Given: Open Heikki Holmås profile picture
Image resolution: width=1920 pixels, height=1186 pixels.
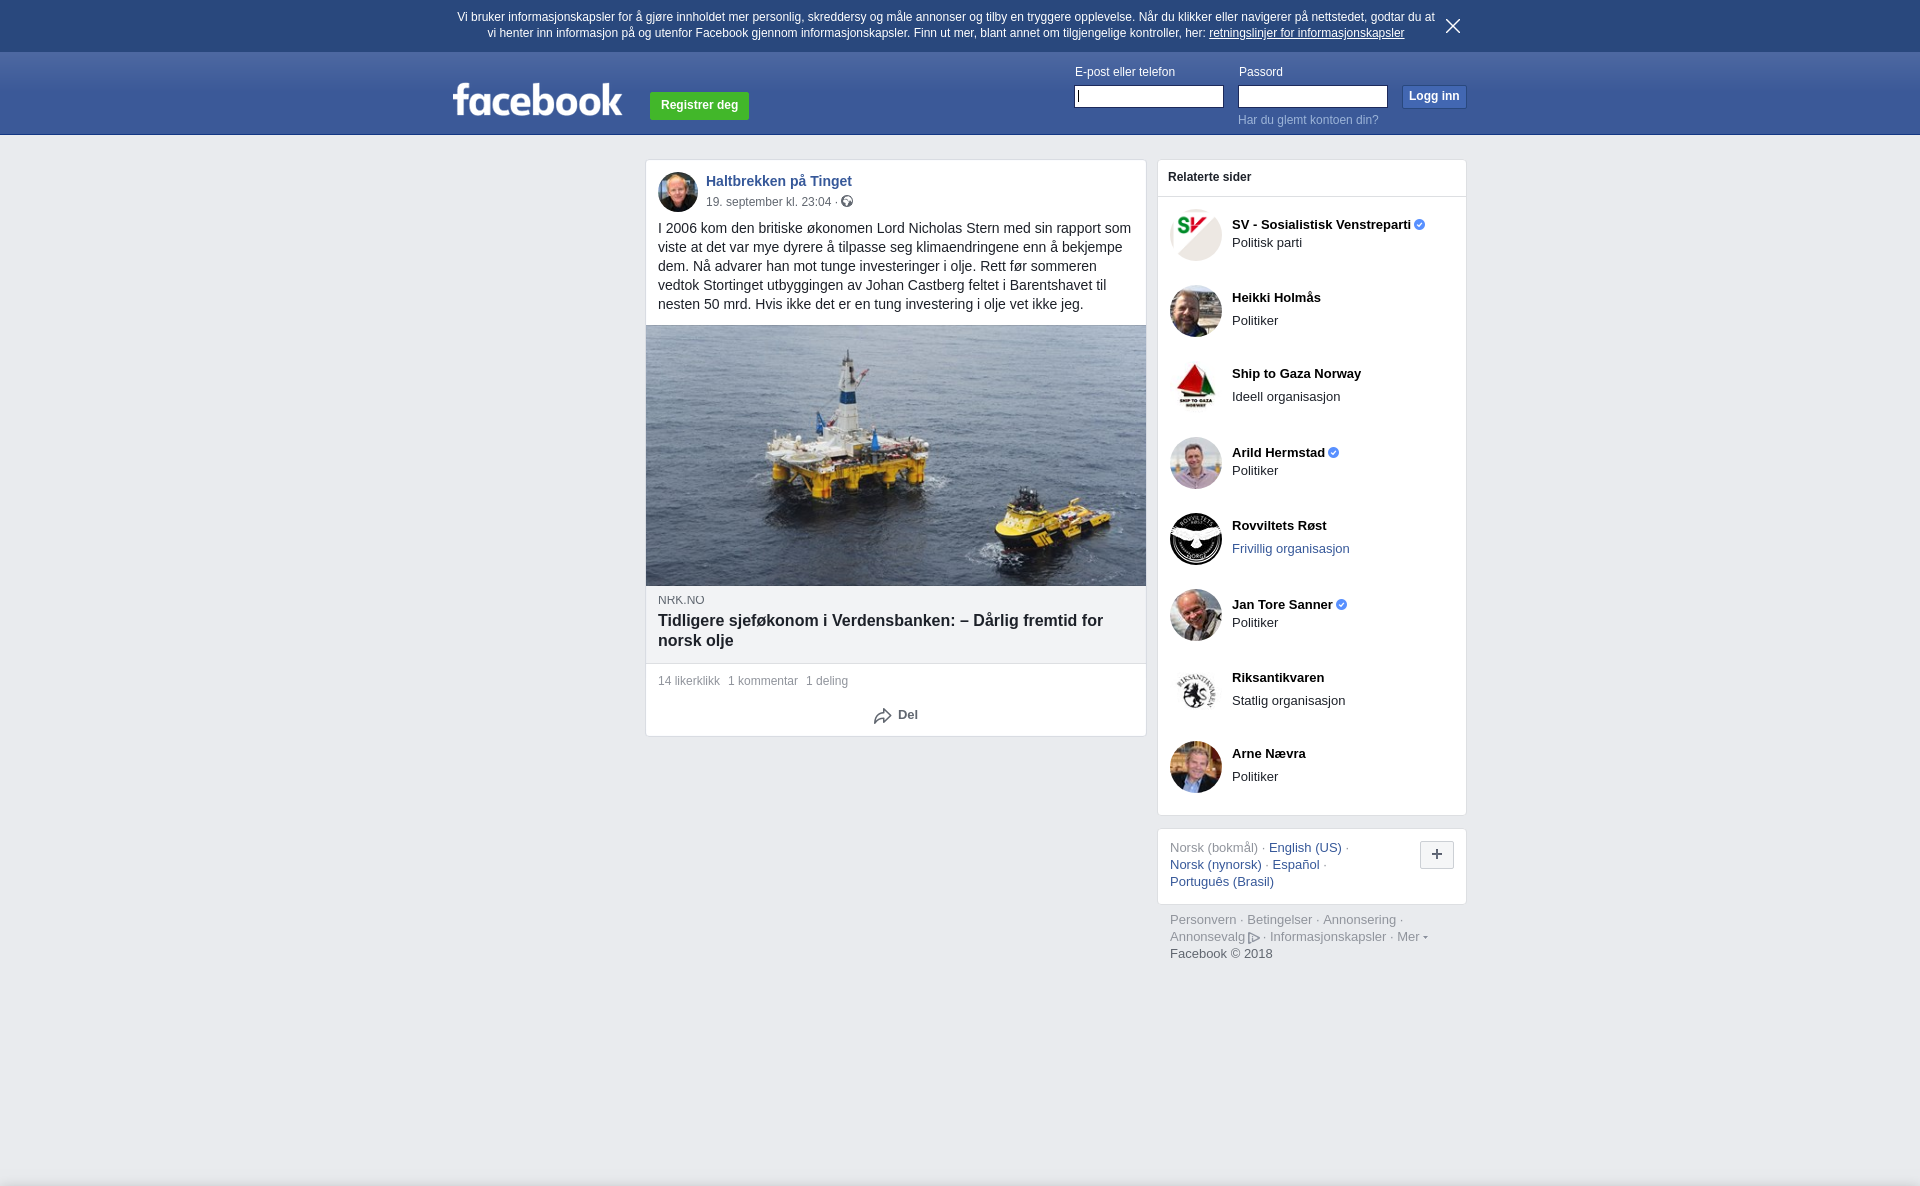Looking at the screenshot, I should [x=1196, y=311].
